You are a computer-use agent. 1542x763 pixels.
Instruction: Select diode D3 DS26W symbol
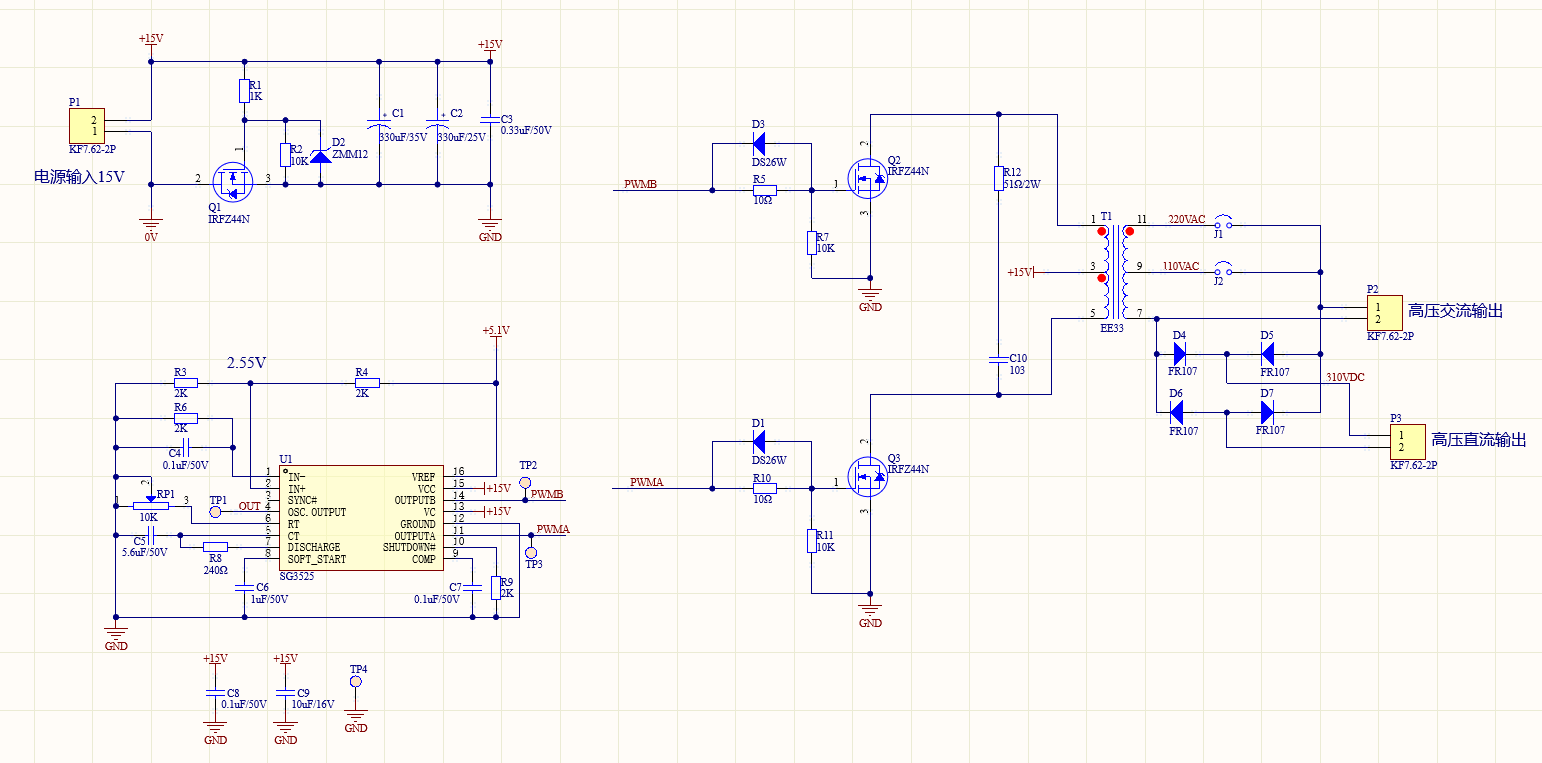coord(758,142)
